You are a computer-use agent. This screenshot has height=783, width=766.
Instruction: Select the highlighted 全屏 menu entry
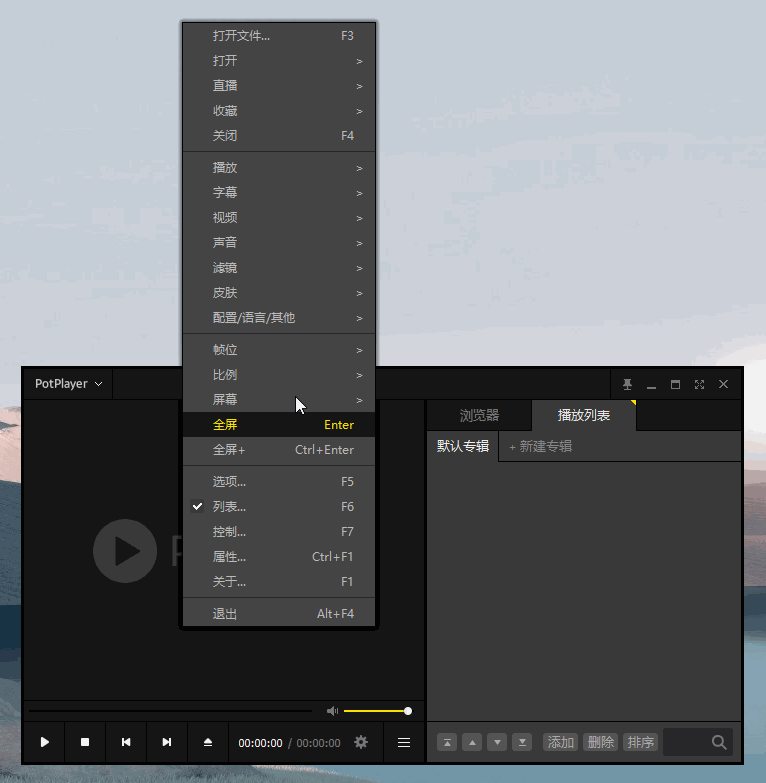279,425
